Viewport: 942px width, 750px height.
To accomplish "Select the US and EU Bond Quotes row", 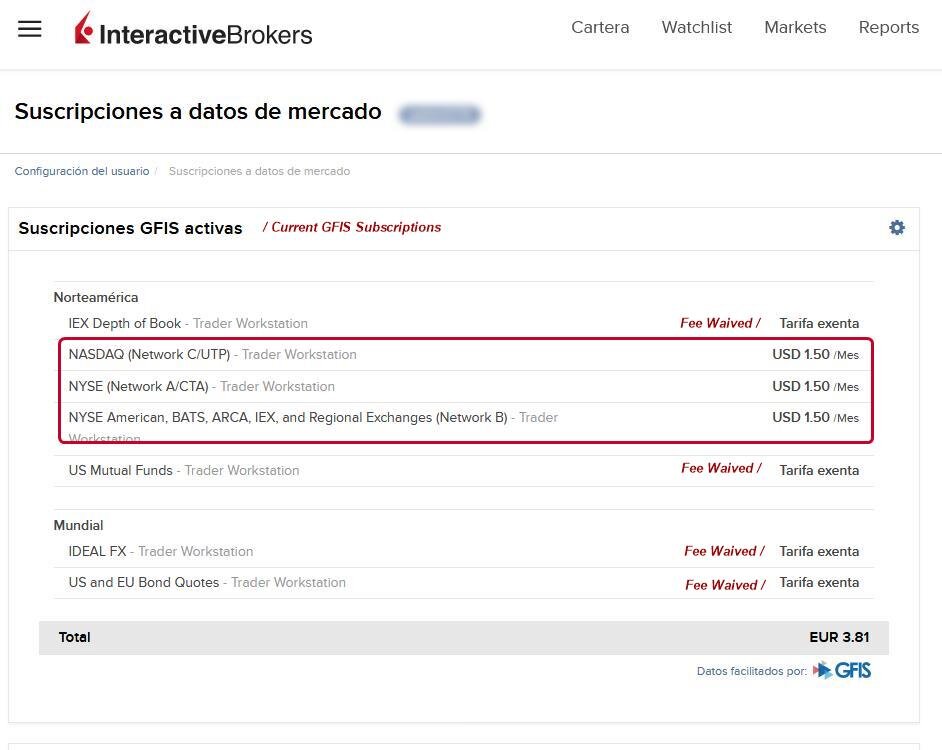I will pos(464,583).
